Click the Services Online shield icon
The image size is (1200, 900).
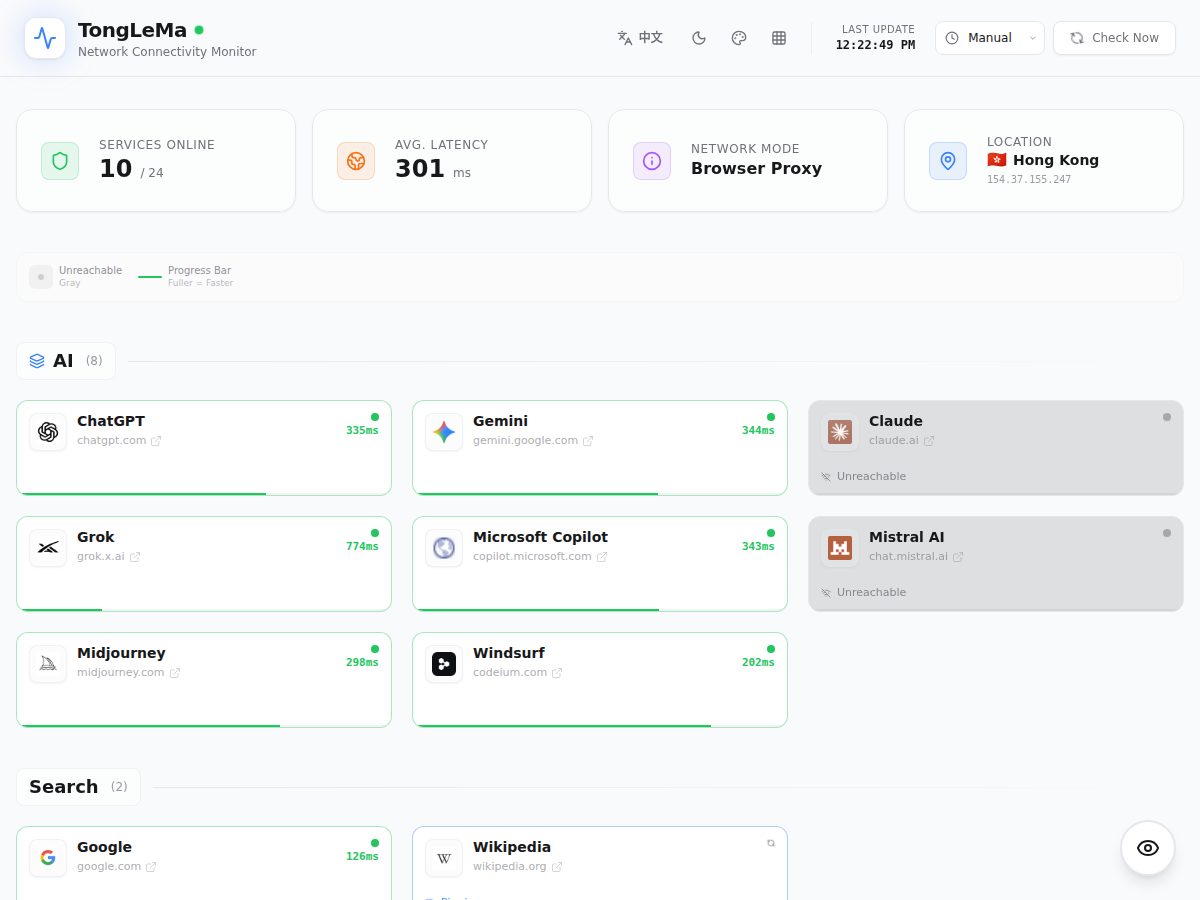[60, 160]
